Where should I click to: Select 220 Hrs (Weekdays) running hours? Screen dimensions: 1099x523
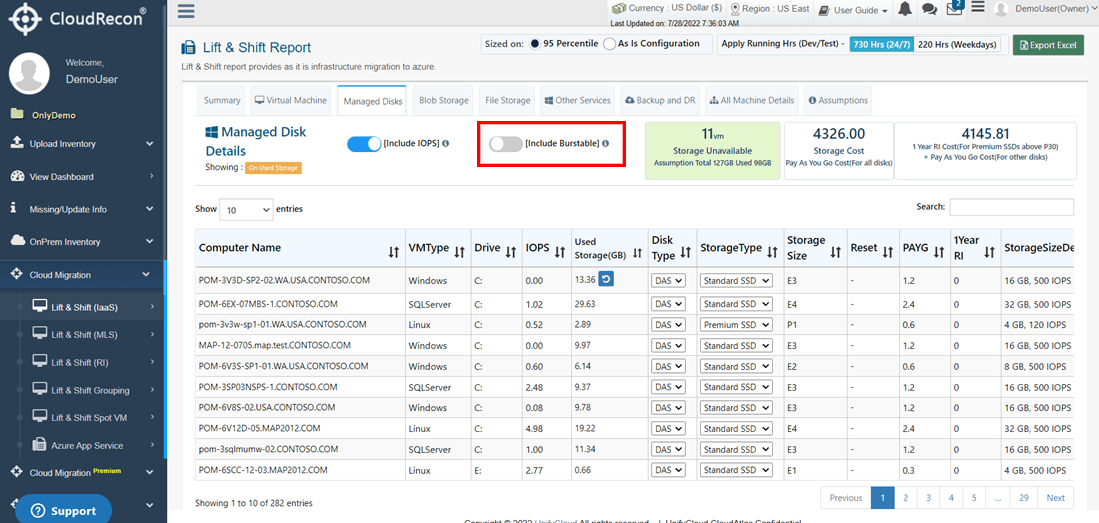[x=958, y=44]
